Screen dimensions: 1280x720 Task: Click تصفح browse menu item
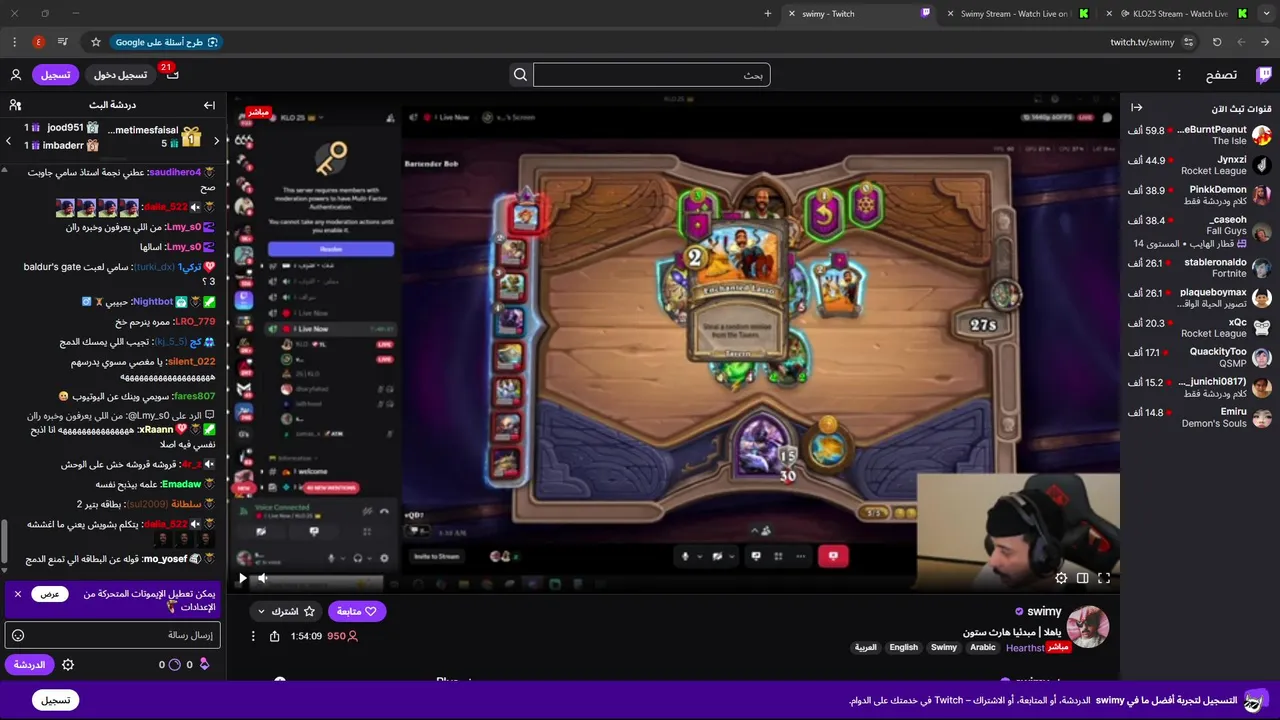coord(1221,75)
